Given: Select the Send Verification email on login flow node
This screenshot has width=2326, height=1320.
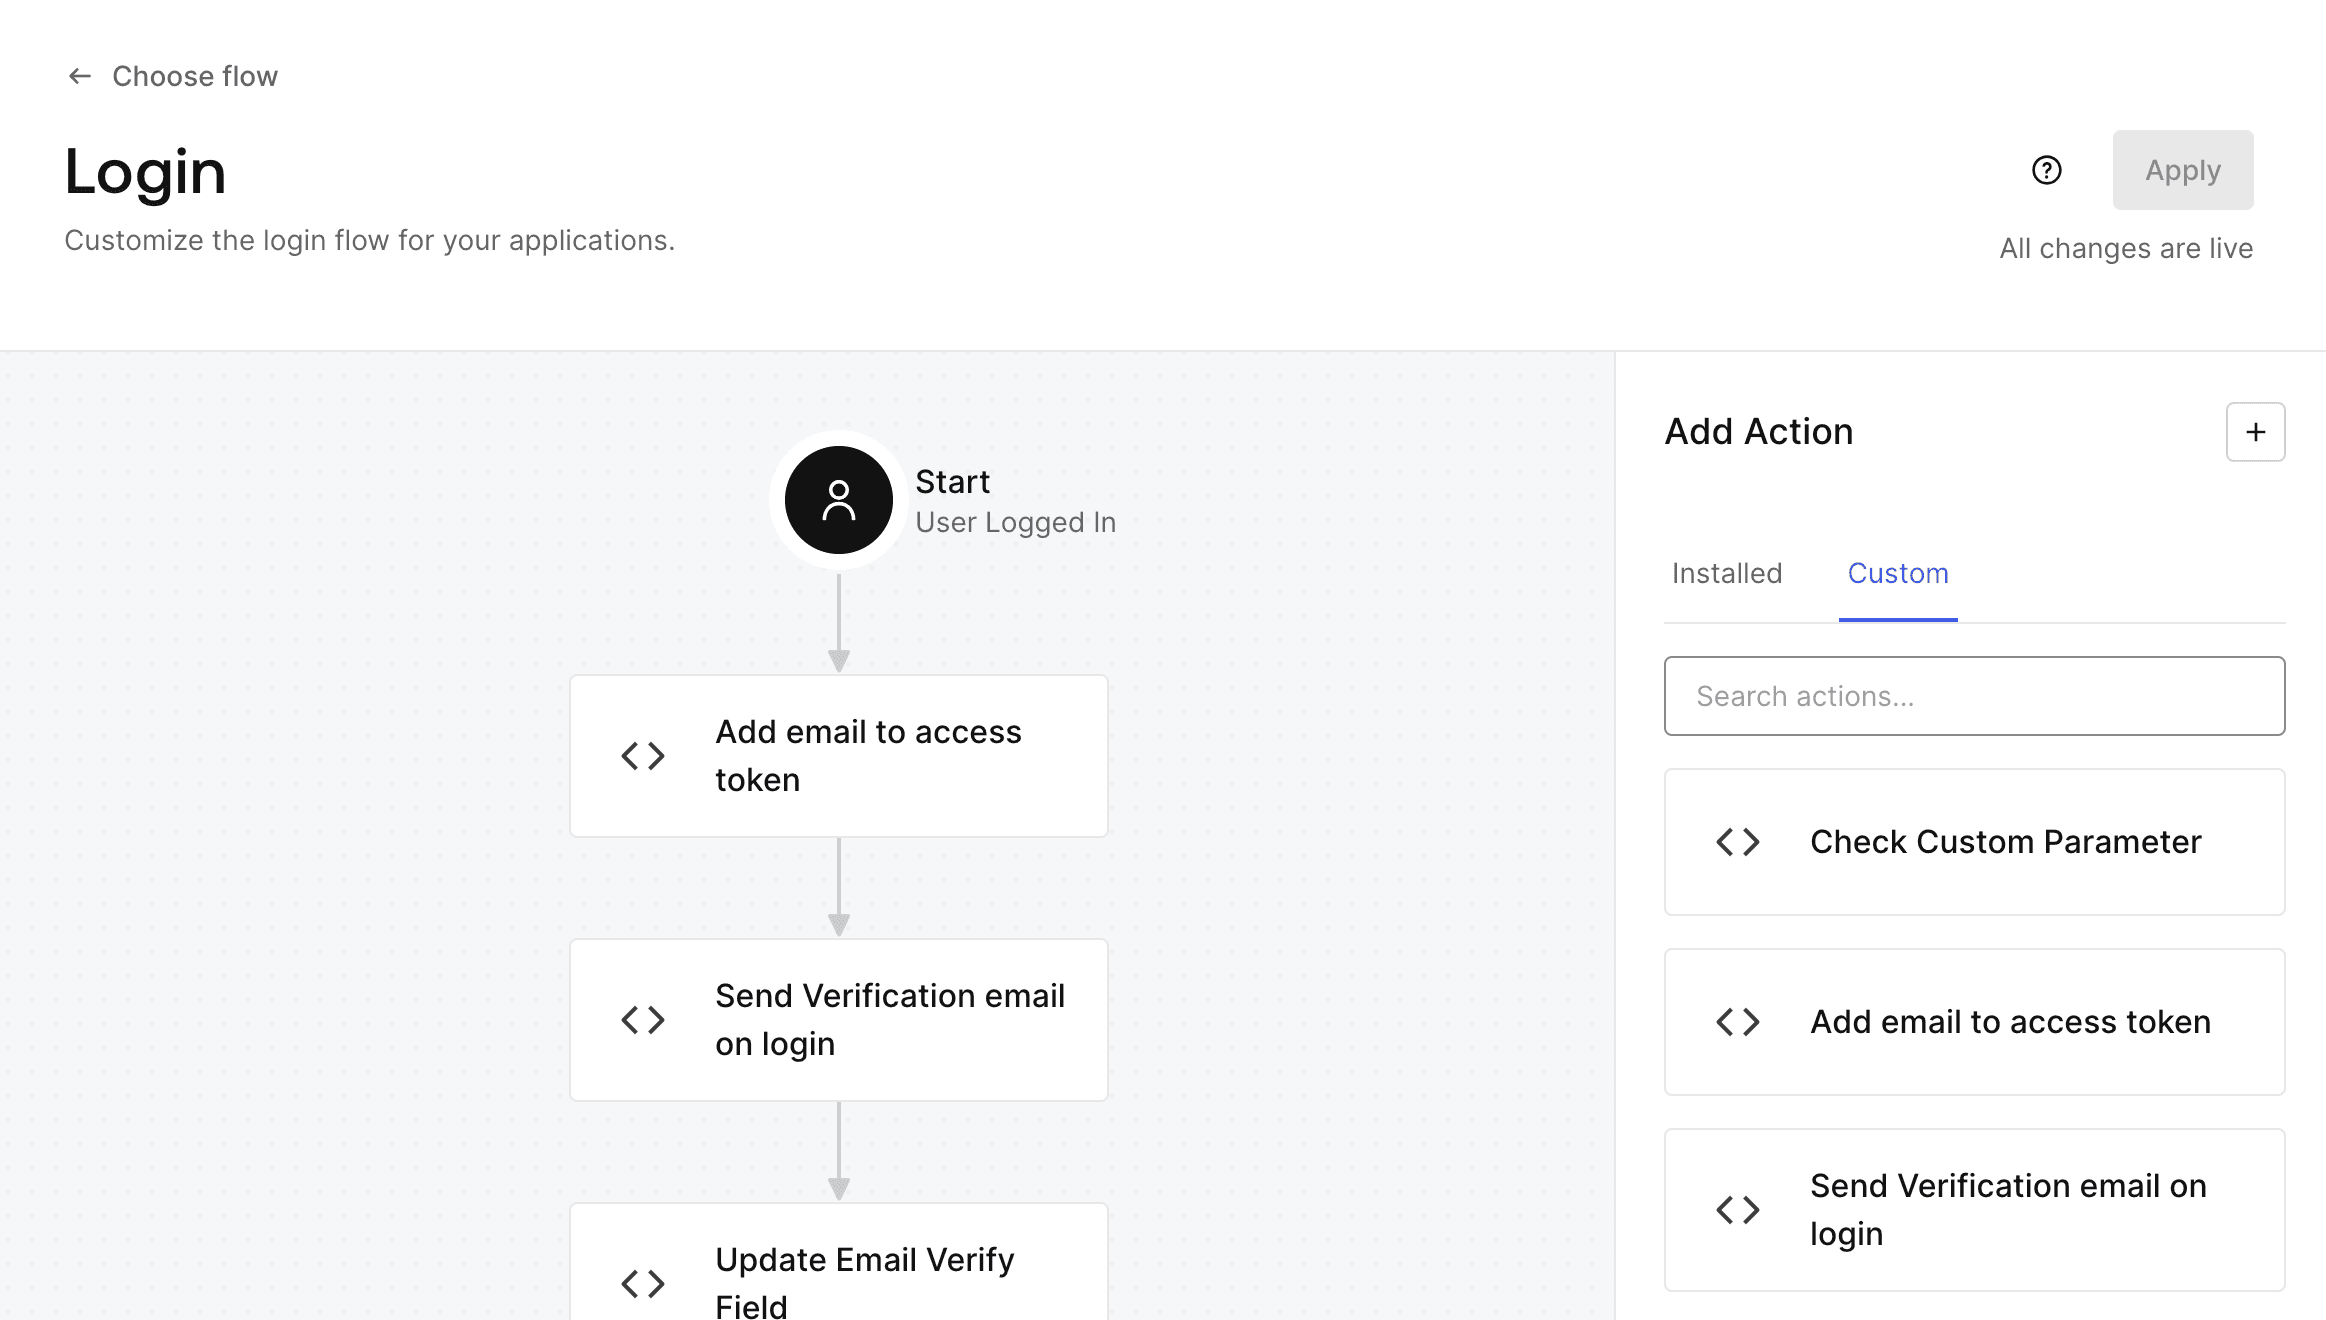Looking at the screenshot, I should [x=838, y=1019].
